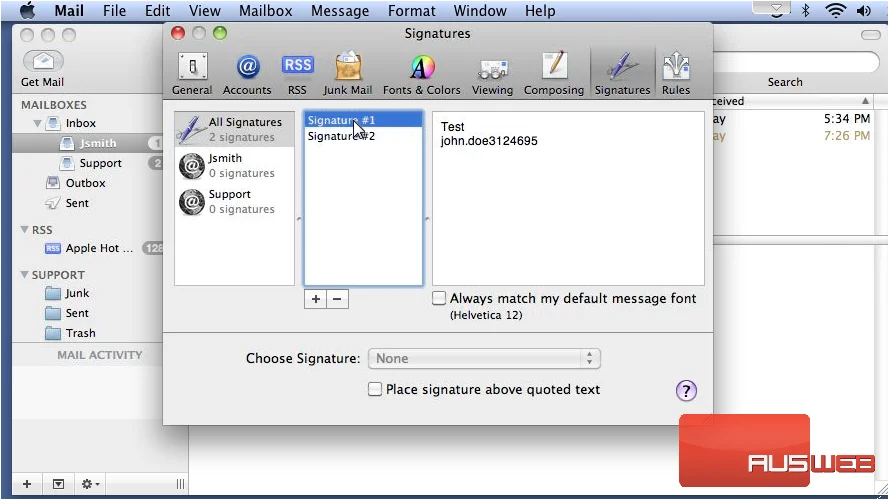Toggle the Mail Activity panel button
889x500 pixels.
58,484
